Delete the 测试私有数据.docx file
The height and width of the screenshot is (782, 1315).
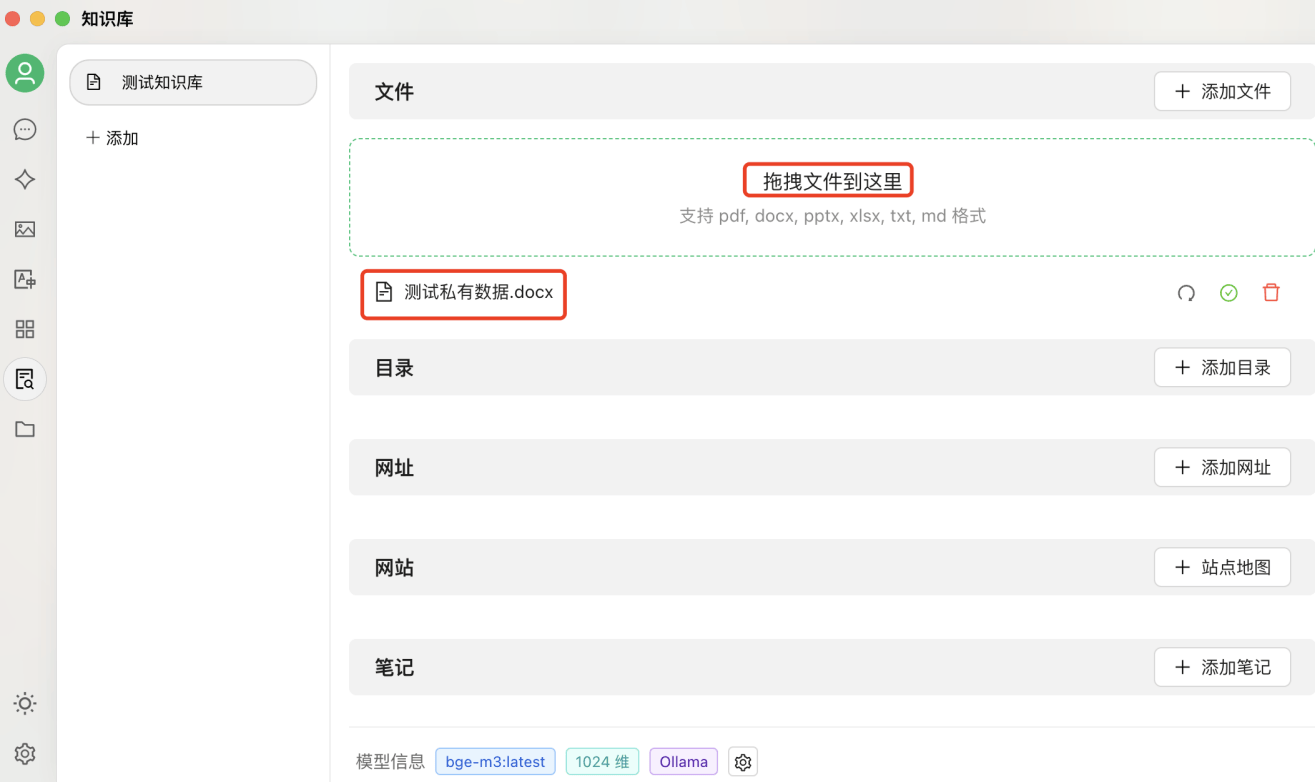[1271, 292]
